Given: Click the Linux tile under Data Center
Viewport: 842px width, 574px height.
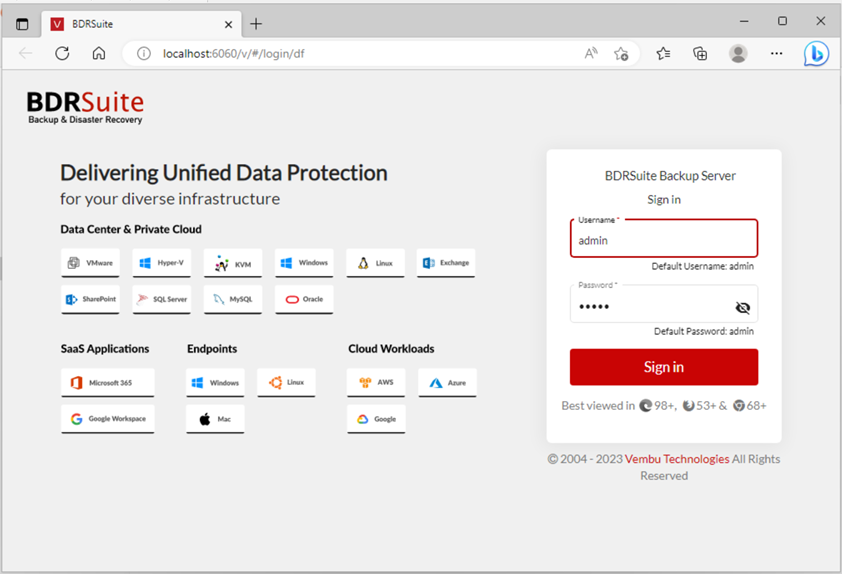Looking at the screenshot, I should 375,263.
